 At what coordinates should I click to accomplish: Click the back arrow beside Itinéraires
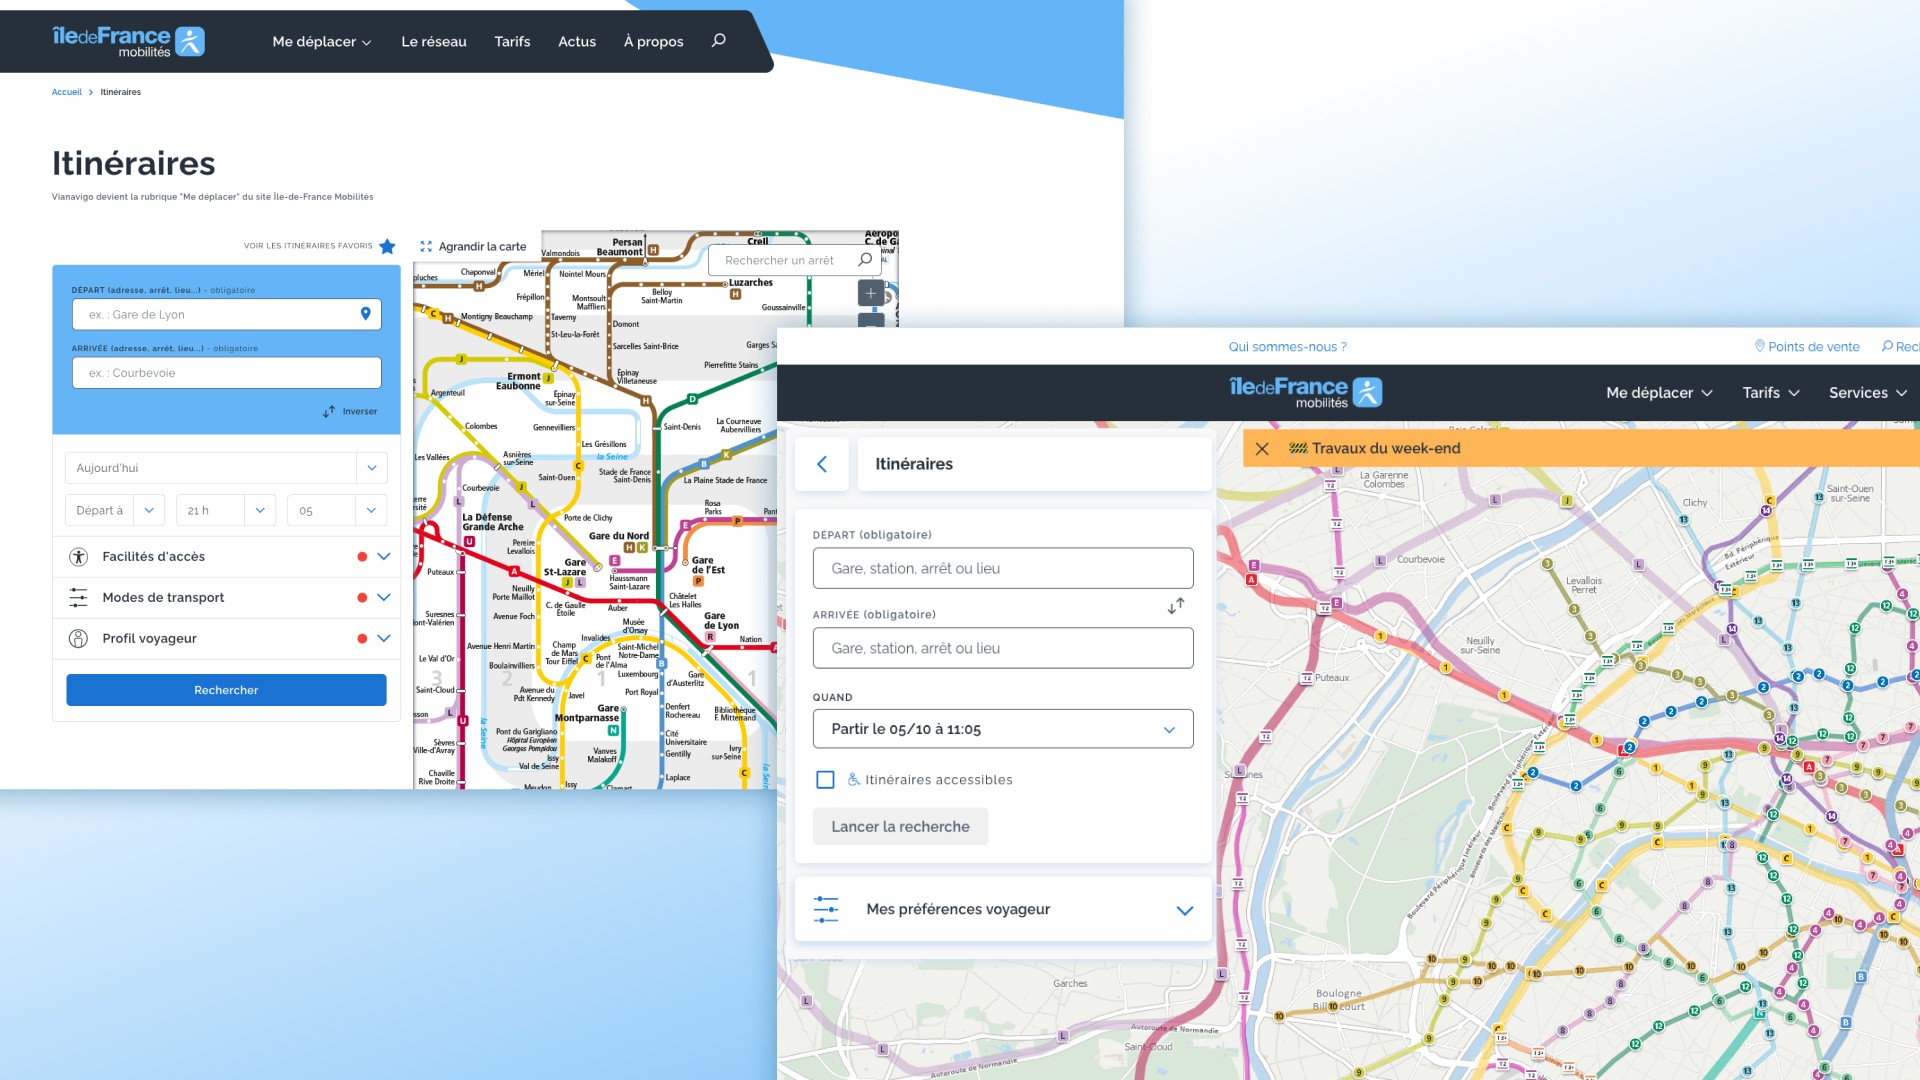pyautogui.click(x=822, y=464)
